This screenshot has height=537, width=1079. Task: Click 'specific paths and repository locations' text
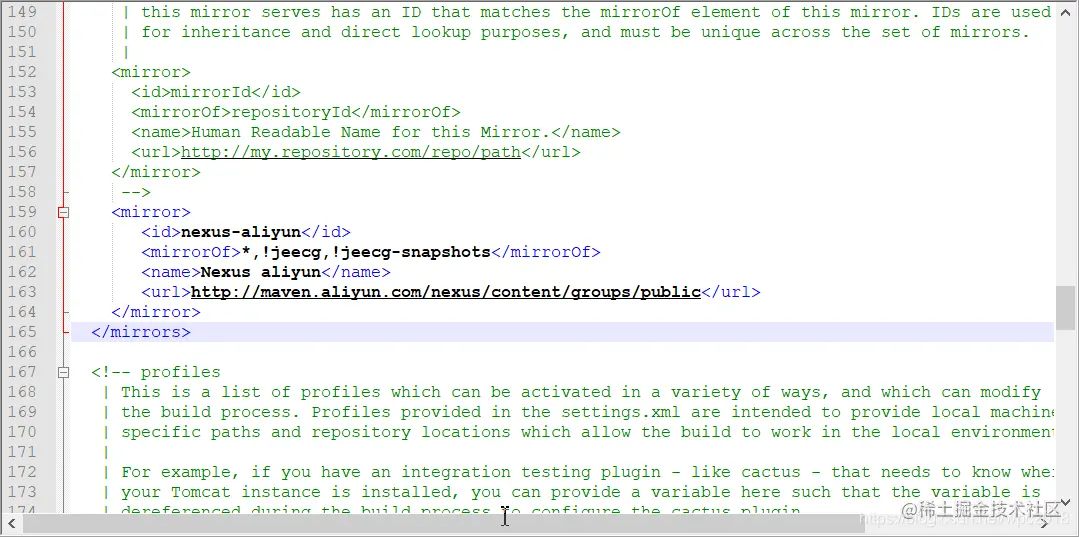[x=316, y=432]
